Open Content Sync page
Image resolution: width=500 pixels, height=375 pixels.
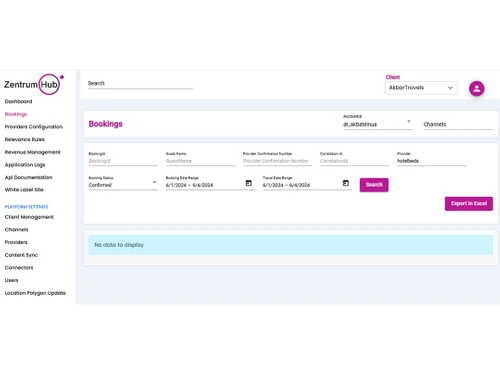tap(21, 255)
